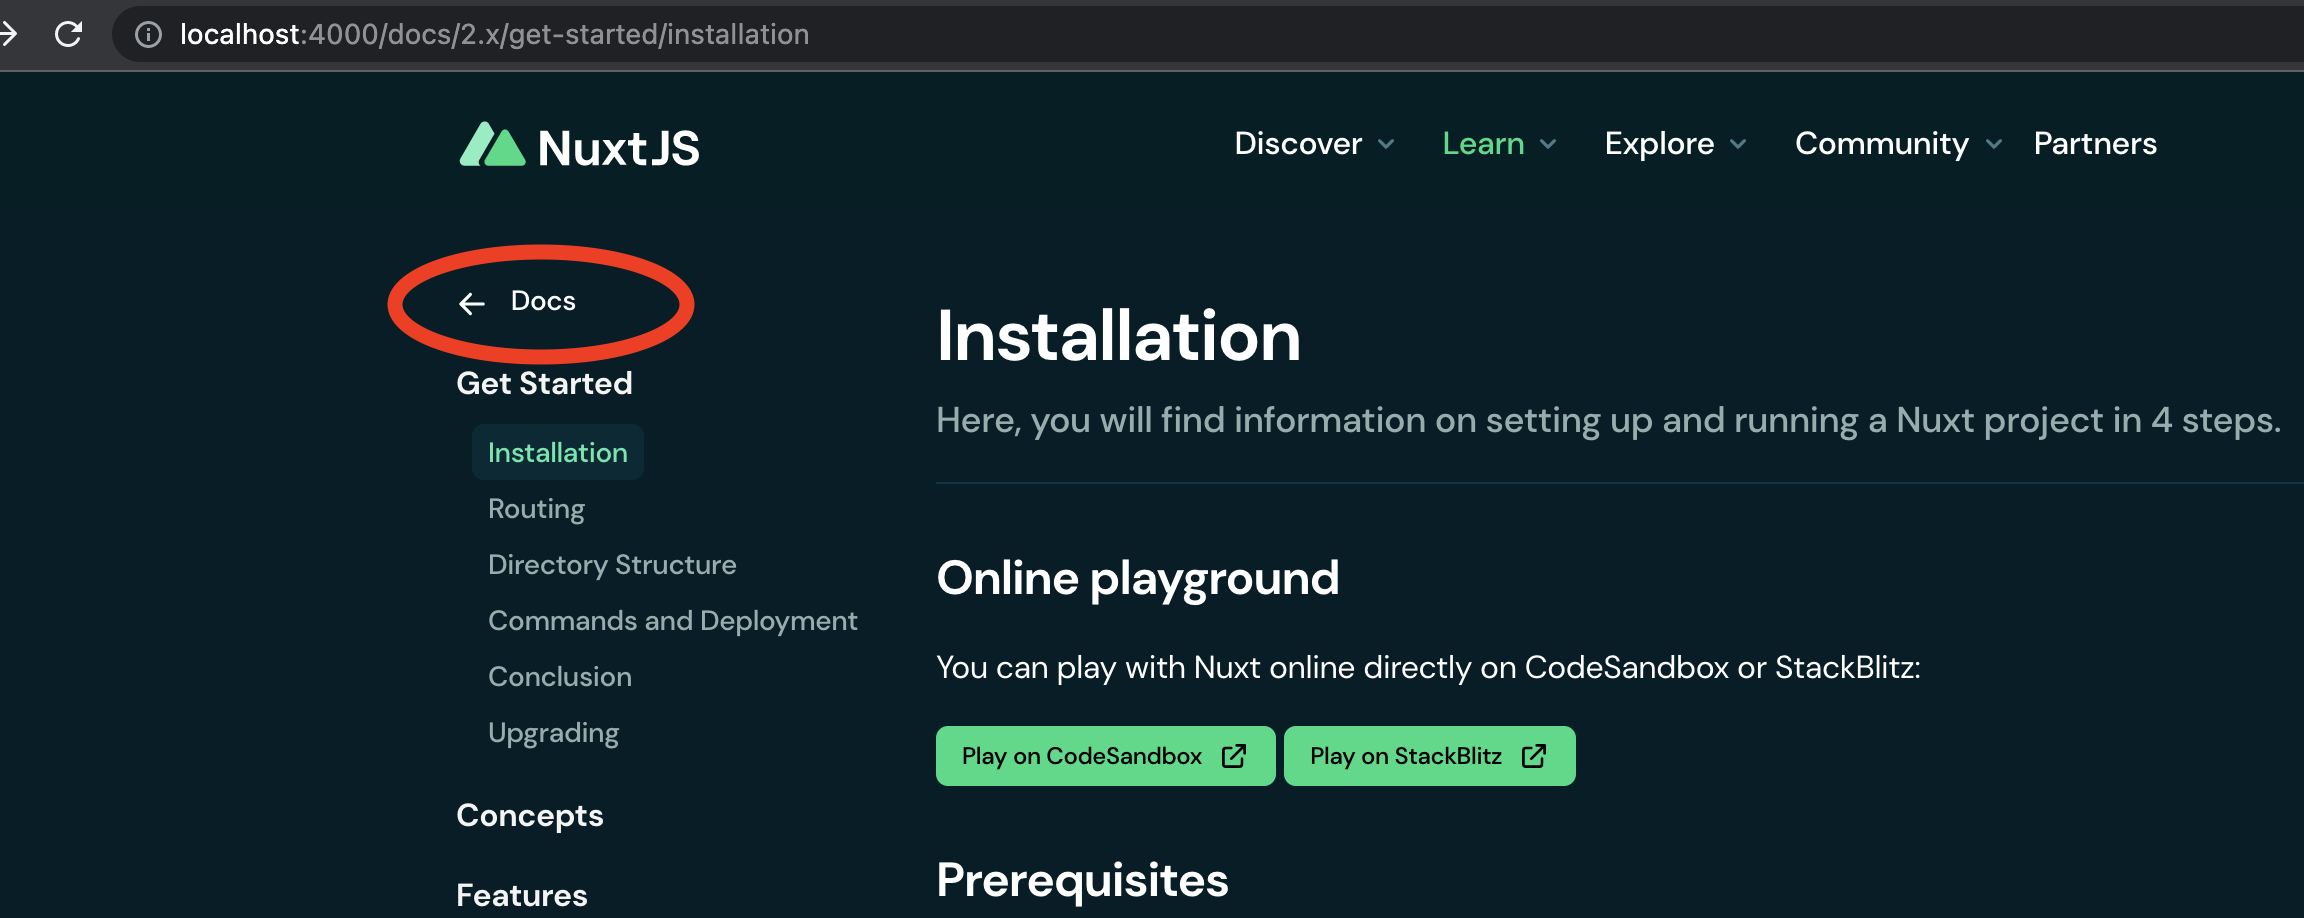
Task: Click the external link icon on StackBlitz button
Action: point(1534,756)
